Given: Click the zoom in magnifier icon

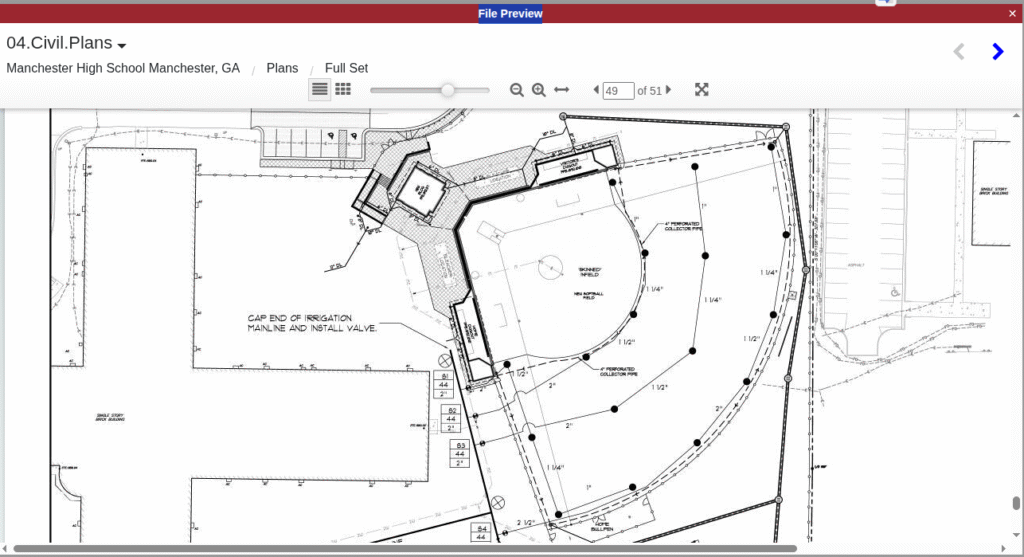Looking at the screenshot, I should [539, 90].
